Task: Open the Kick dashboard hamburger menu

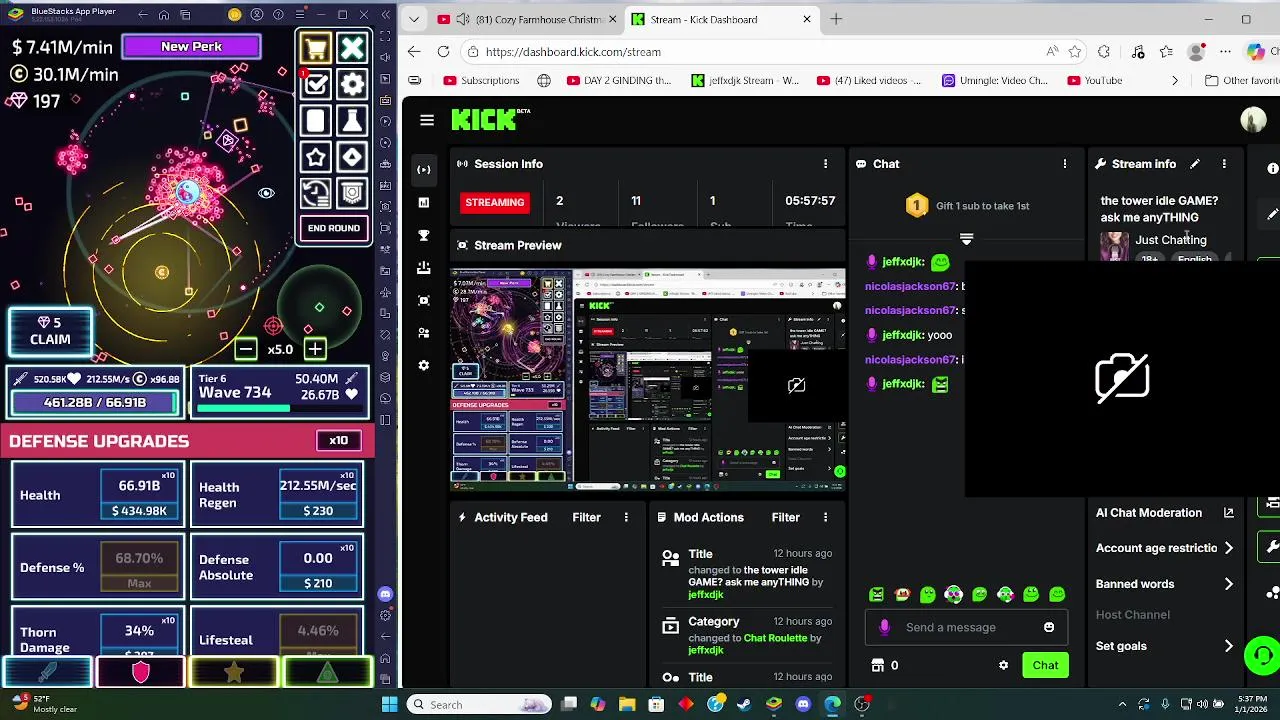Action: point(427,120)
